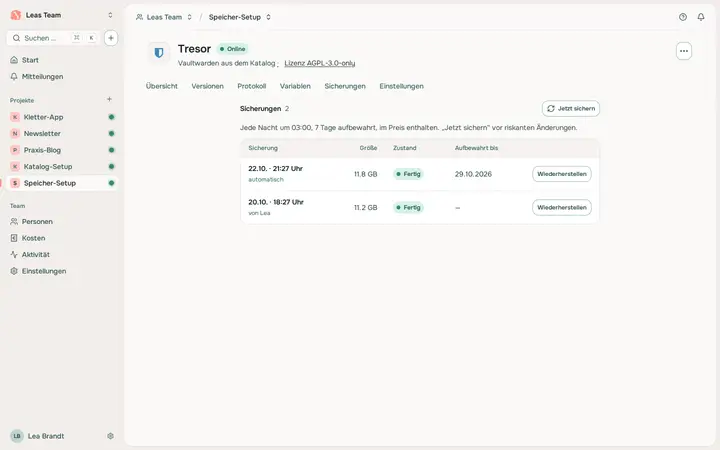Click the Tresor shield app icon
The width and height of the screenshot is (720, 450).
(x=159, y=53)
